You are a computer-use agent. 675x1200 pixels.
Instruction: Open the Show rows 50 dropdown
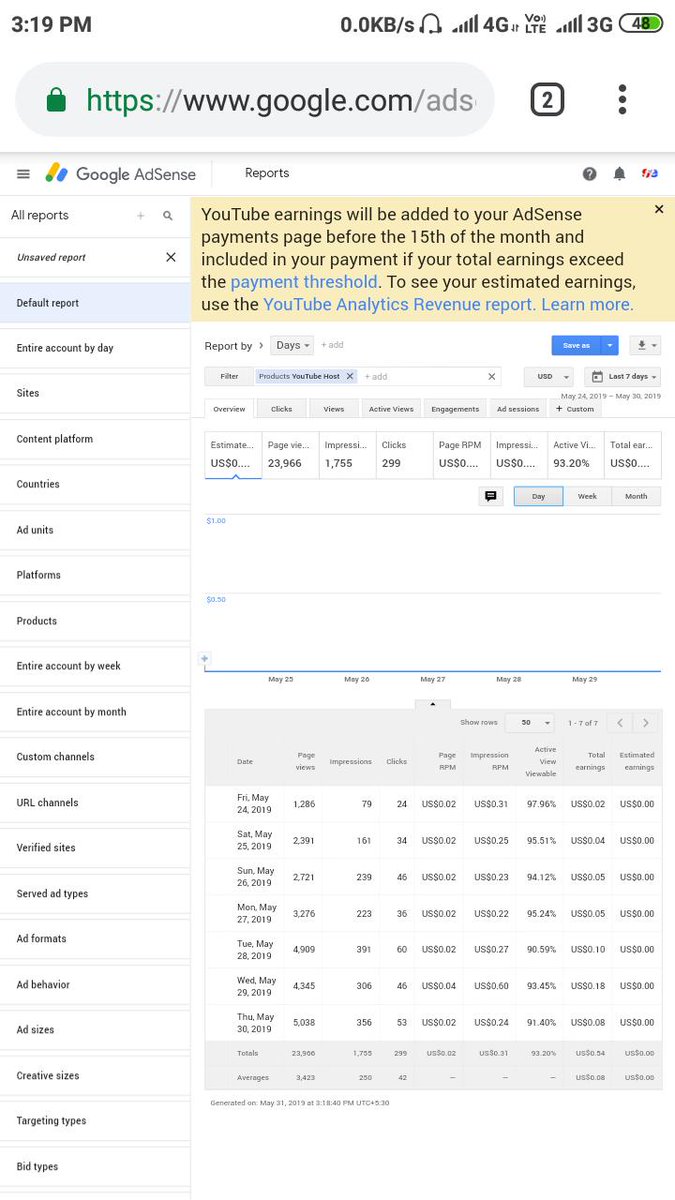click(x=530, y=723)
